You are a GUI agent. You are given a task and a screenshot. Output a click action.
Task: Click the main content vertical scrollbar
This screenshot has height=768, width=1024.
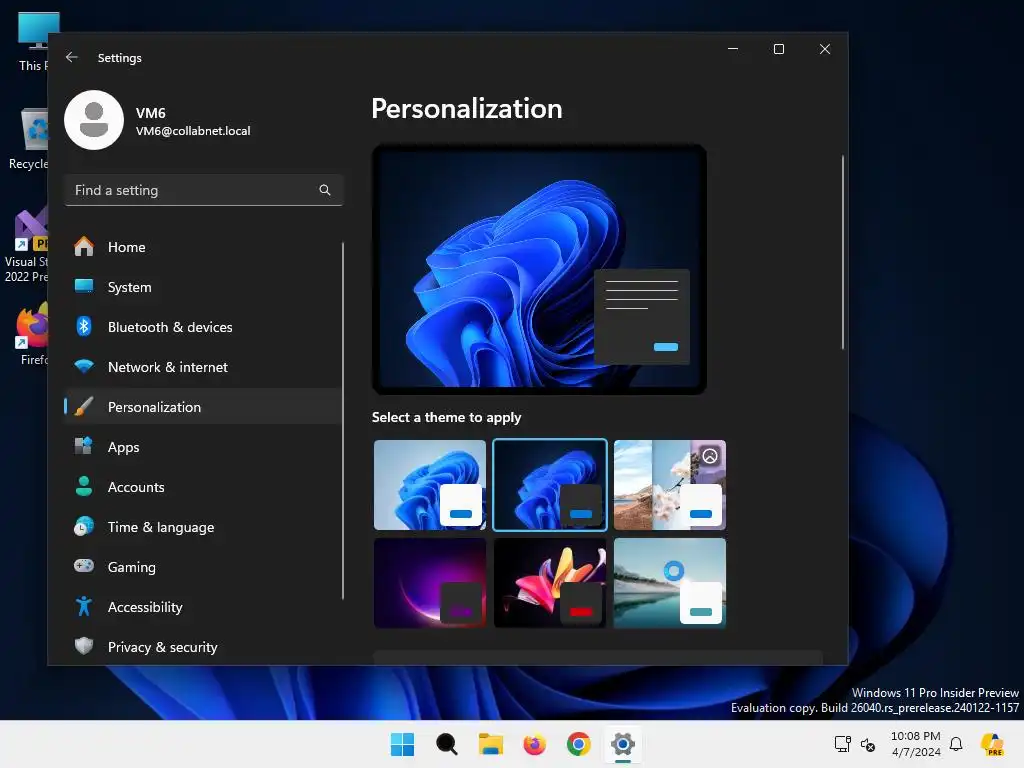click(842, 252)
